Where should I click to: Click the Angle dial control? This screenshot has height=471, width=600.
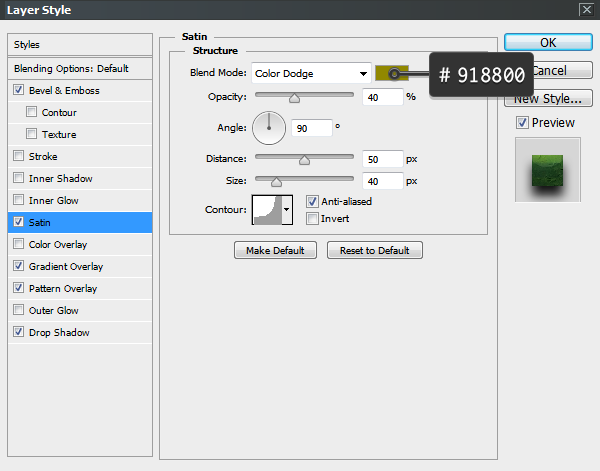pyautogui.click(x=269, y=127)
